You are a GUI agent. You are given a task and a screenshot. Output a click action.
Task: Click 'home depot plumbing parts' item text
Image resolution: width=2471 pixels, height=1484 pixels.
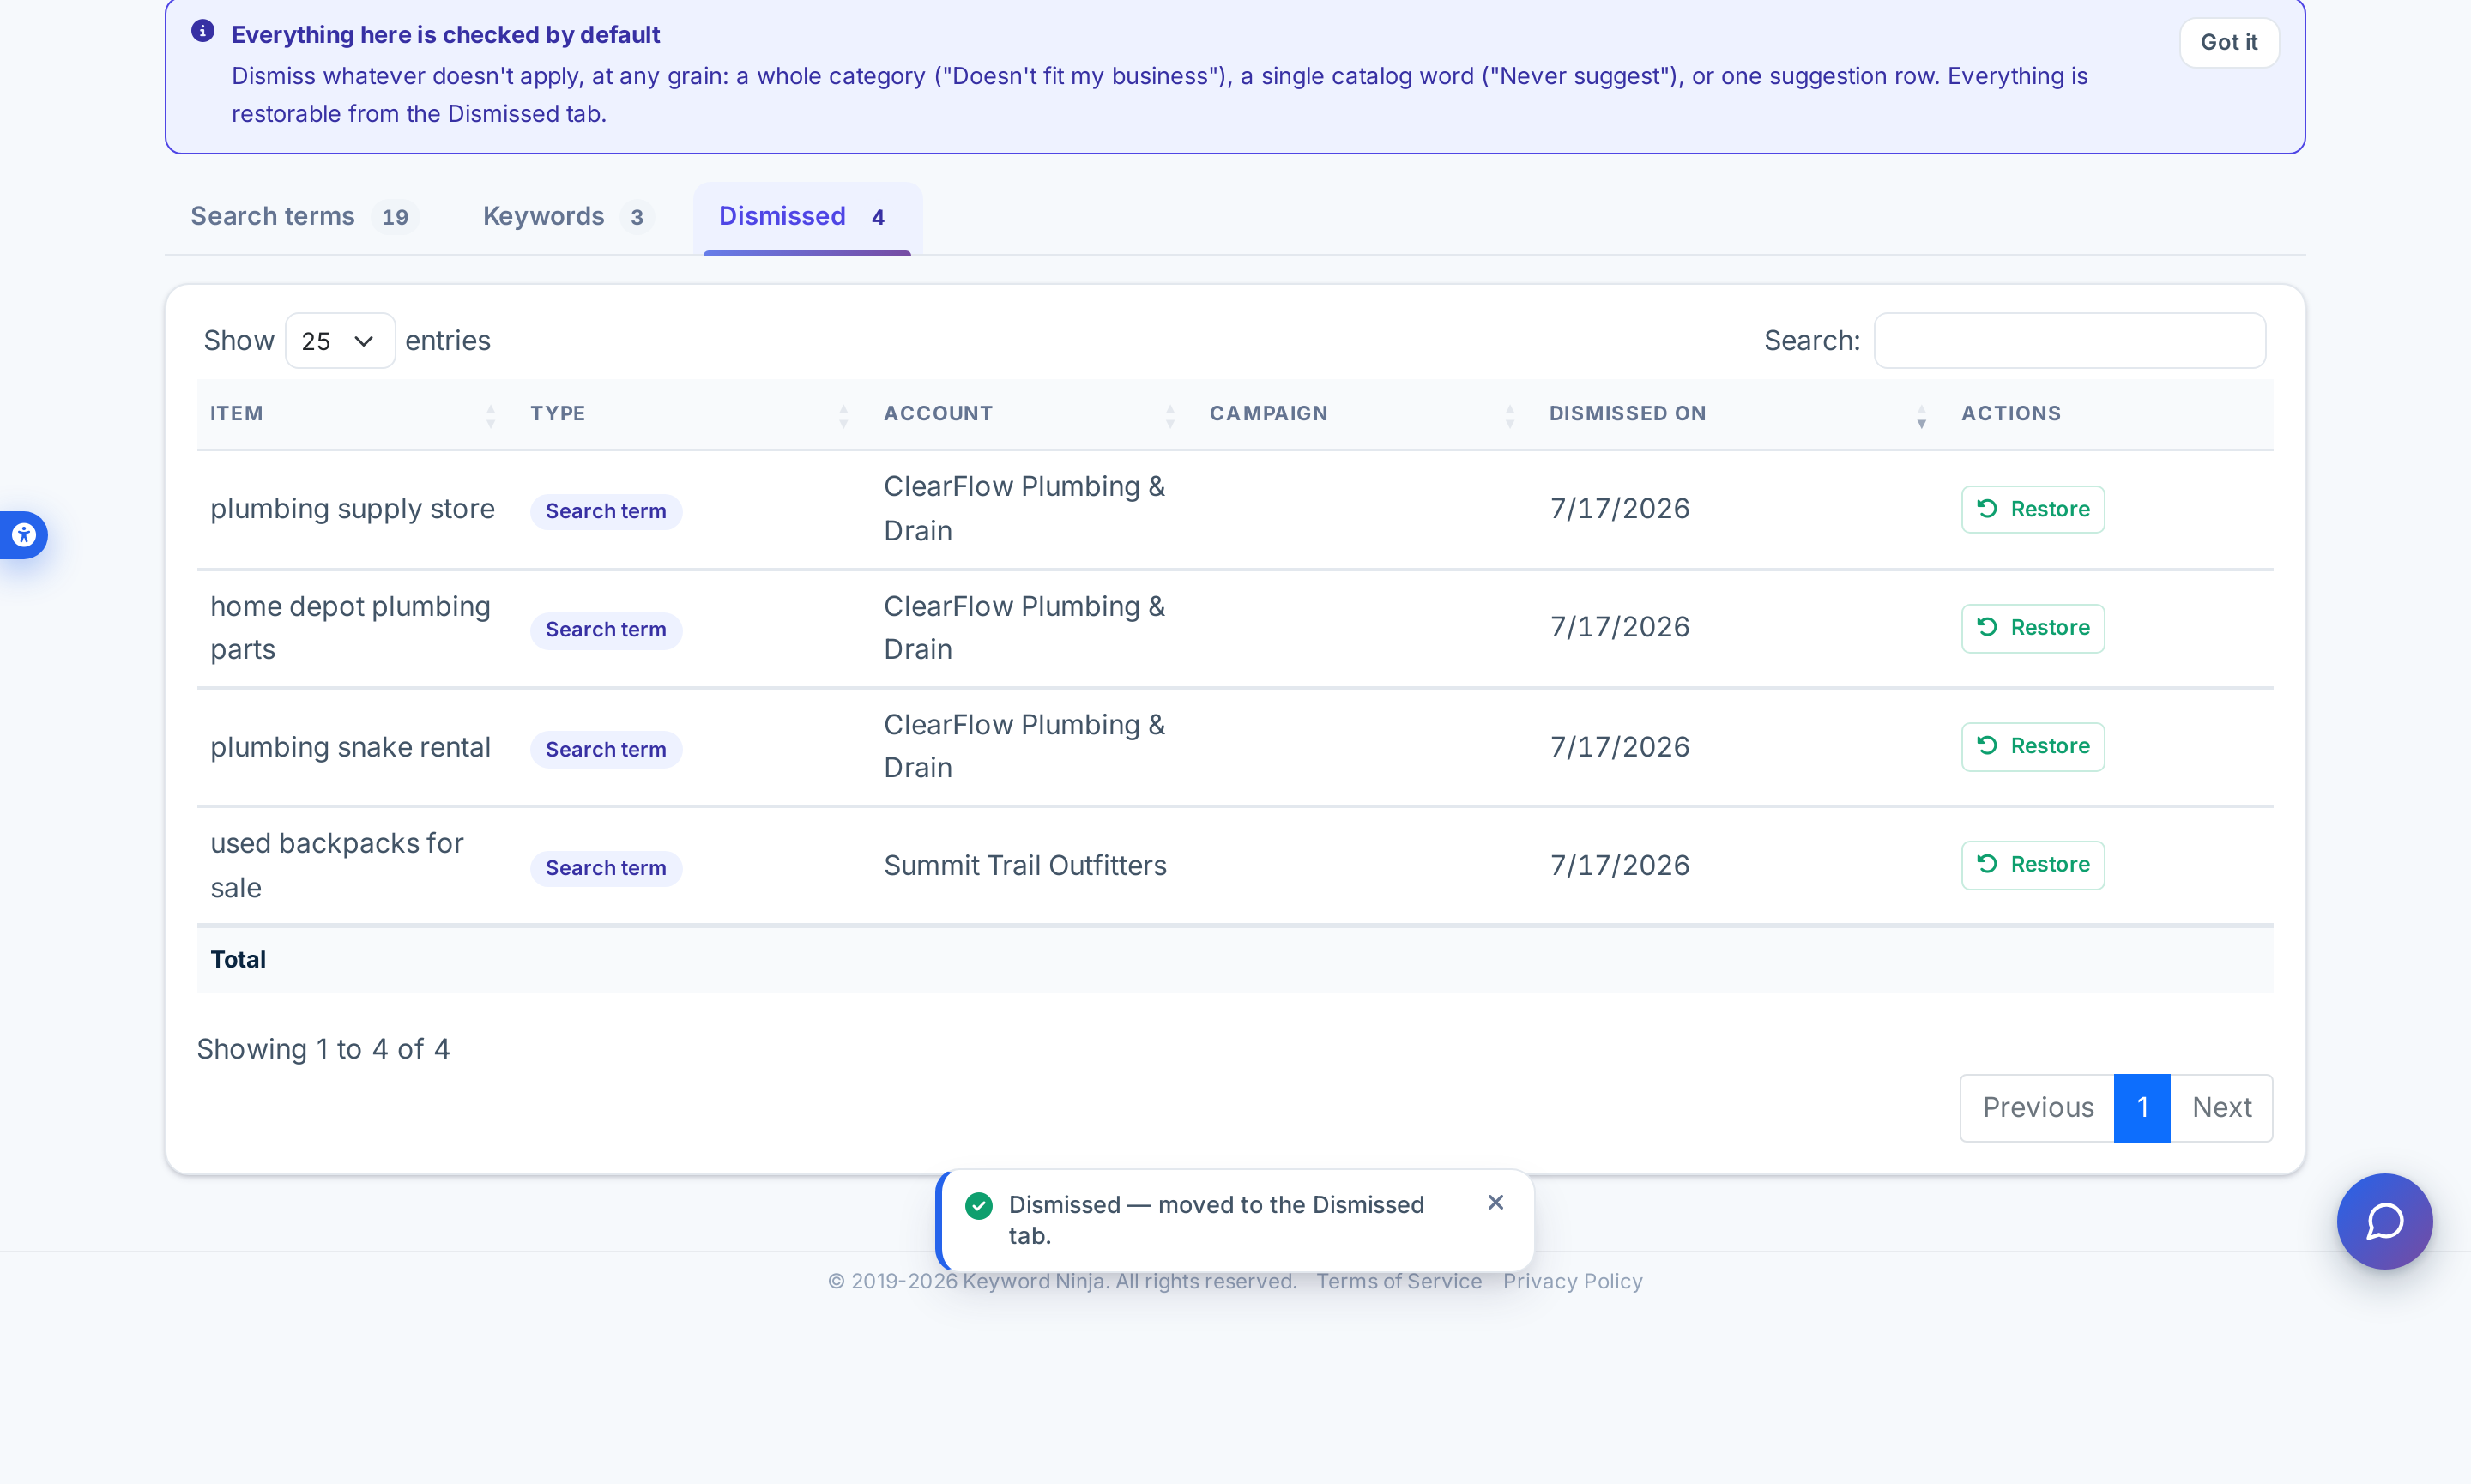click(350, 628)
